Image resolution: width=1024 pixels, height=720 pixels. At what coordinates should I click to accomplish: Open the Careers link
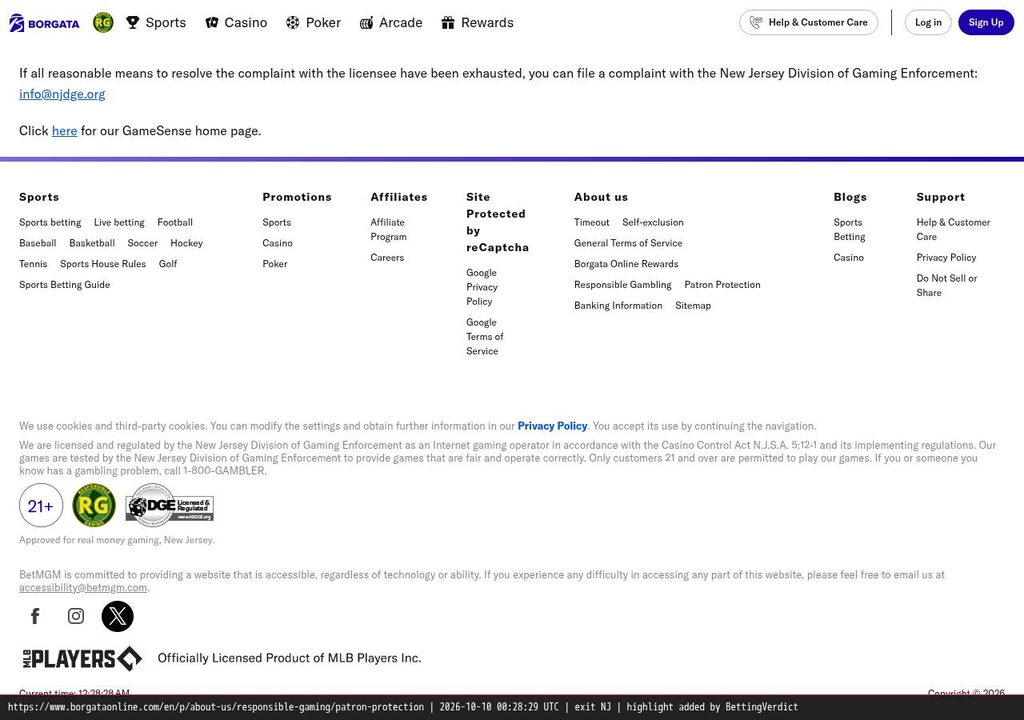click(x=387, y=257)
